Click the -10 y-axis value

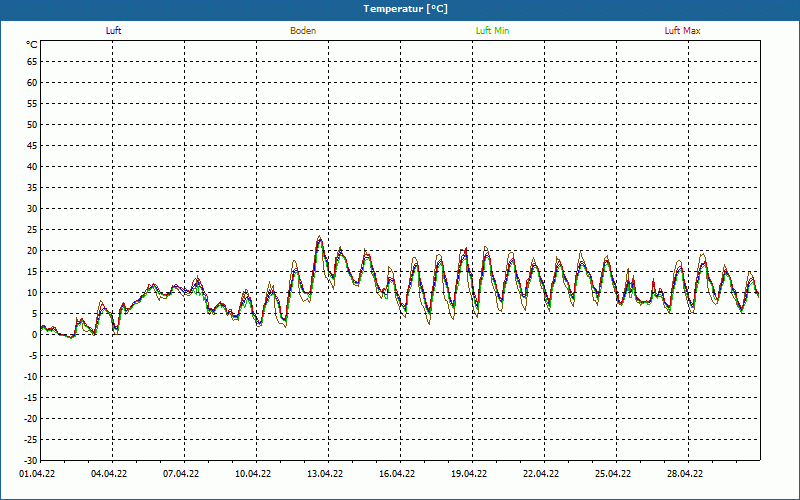[31, 377]
